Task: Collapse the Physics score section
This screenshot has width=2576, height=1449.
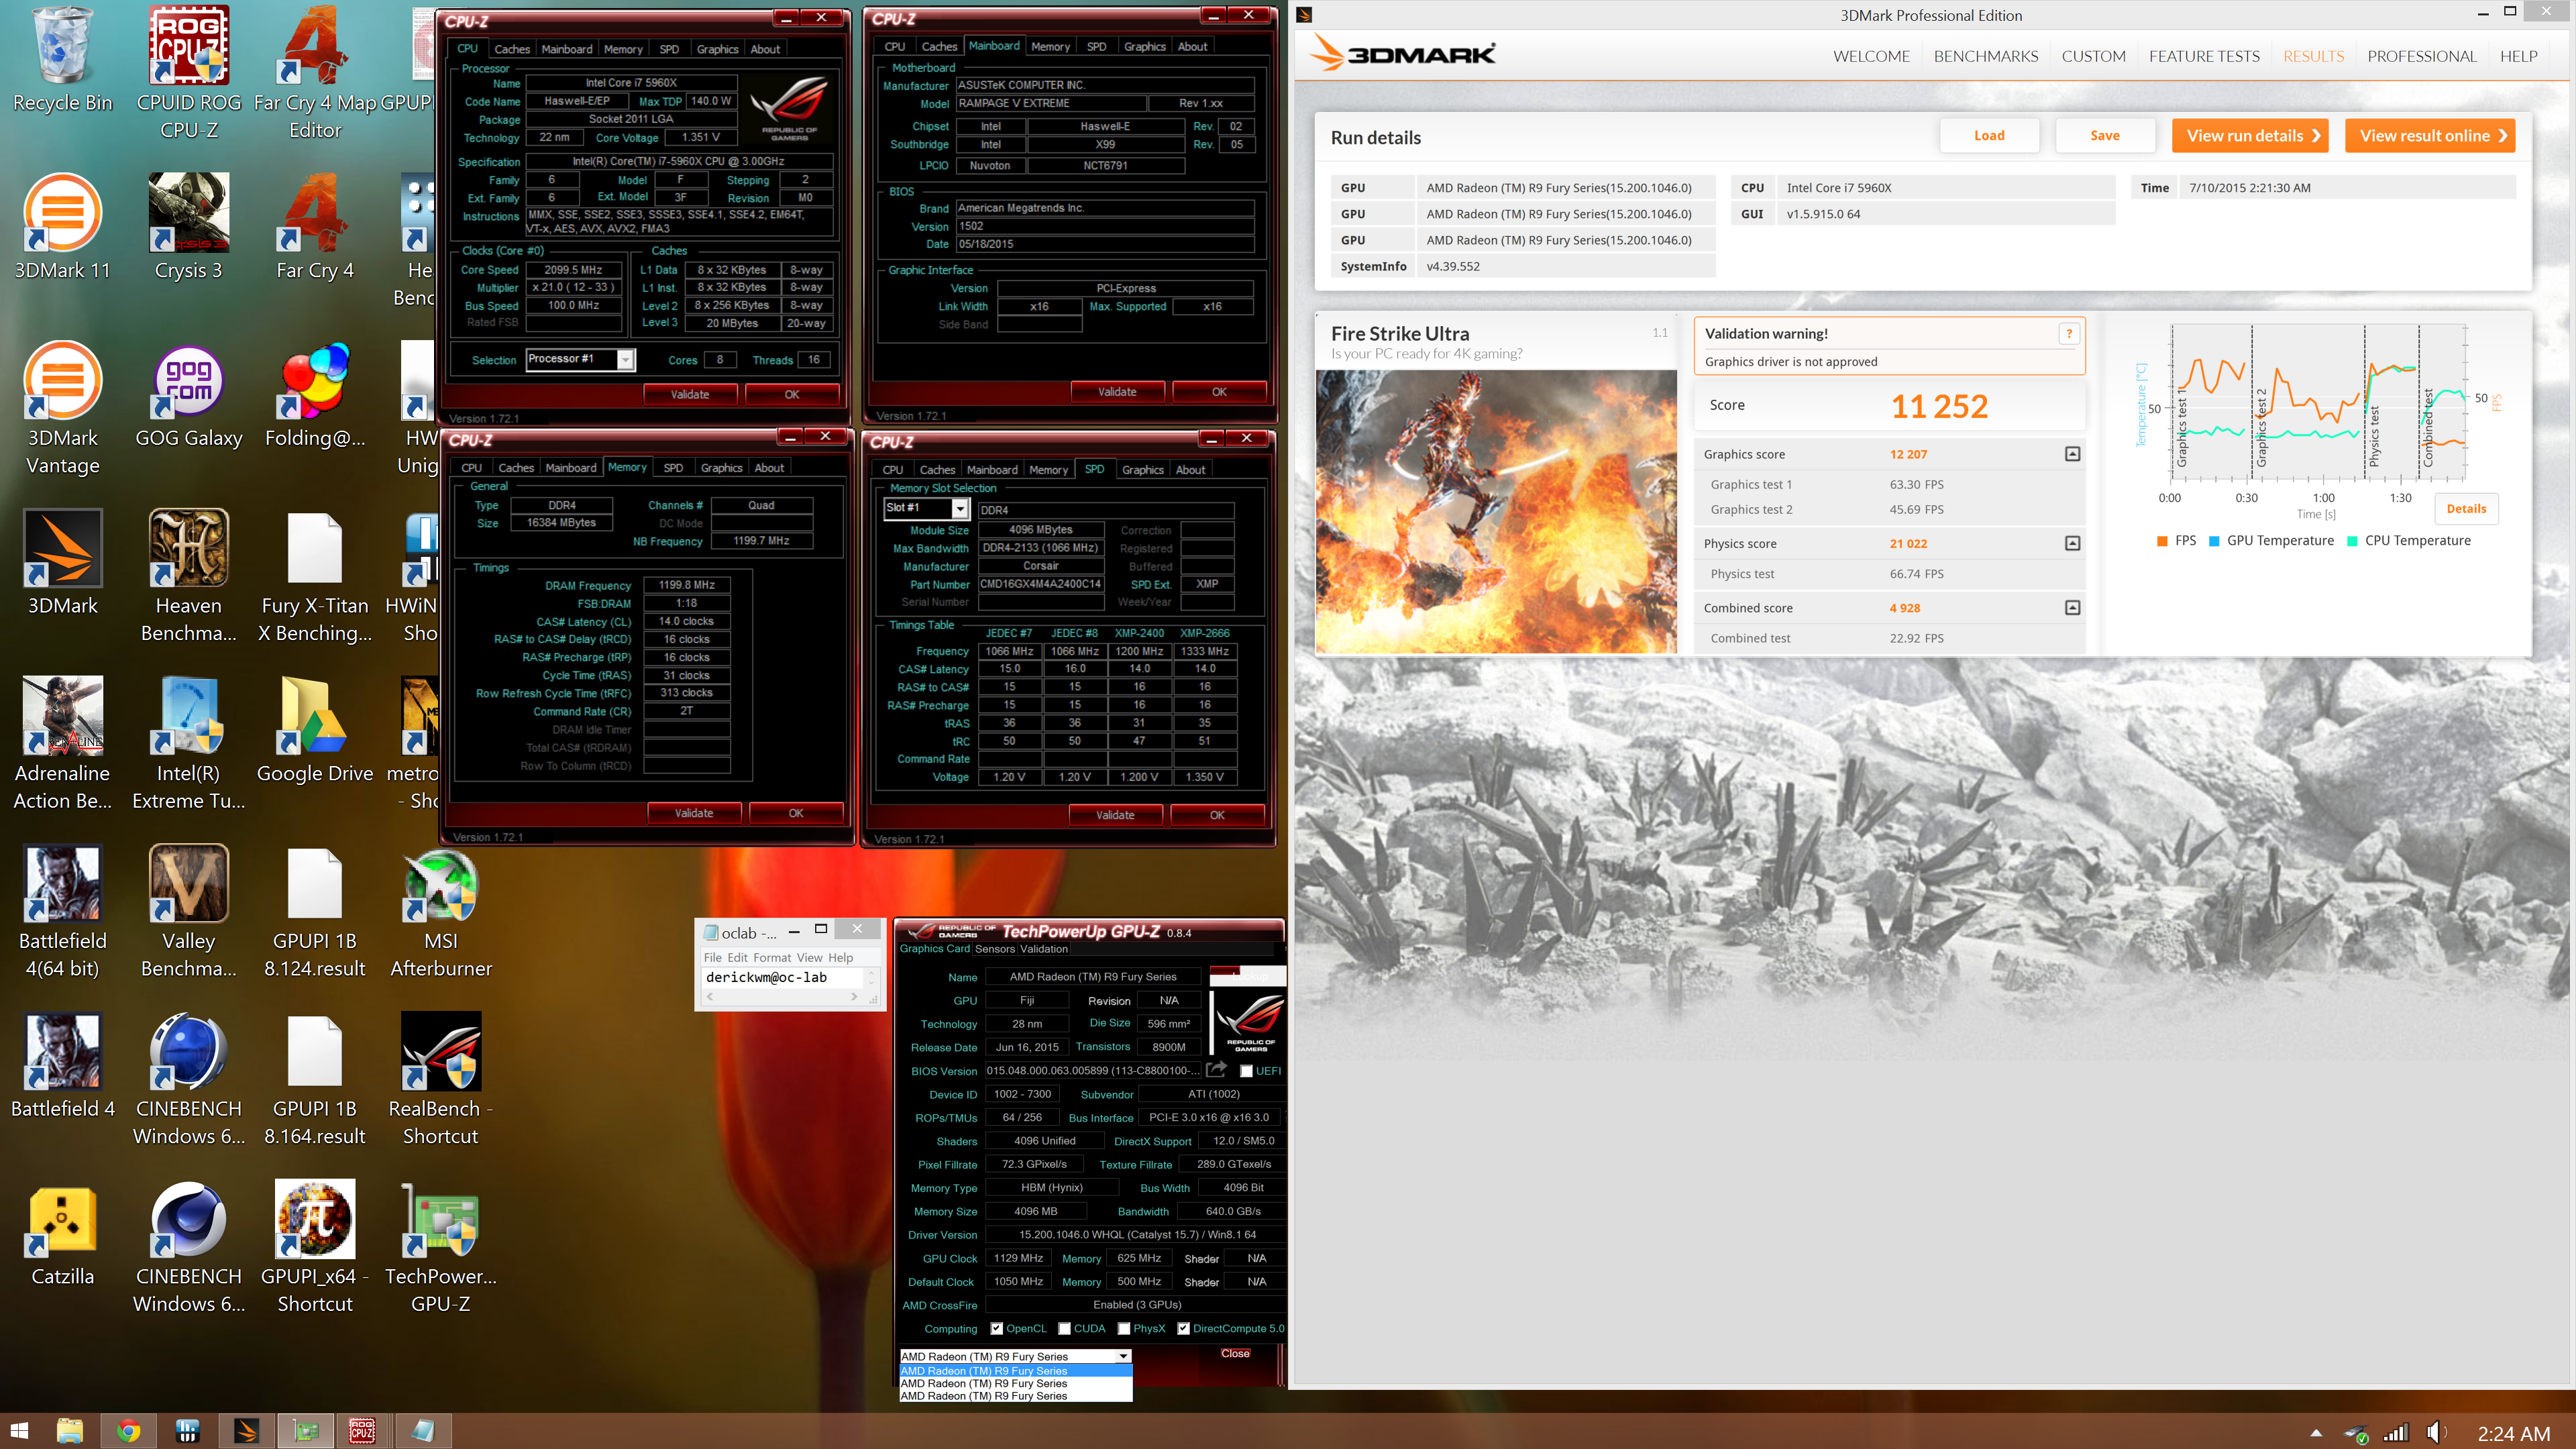Action: (x=2072, y=543)
